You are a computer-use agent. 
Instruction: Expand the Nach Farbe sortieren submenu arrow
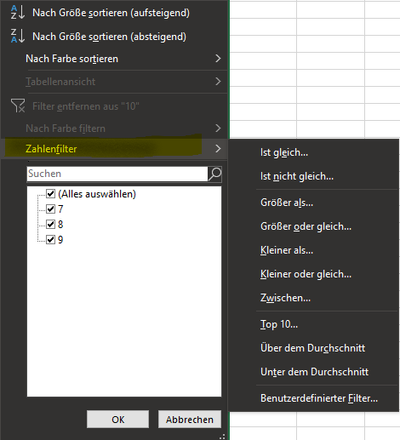tap(218, 58)
